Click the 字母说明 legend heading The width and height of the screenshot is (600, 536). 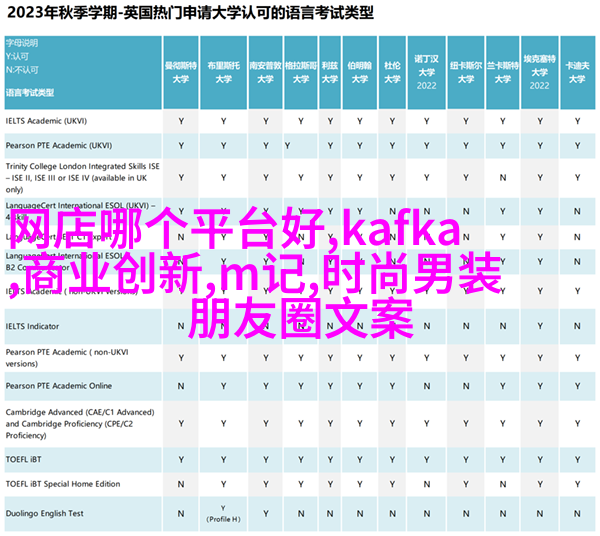[22, 43]
